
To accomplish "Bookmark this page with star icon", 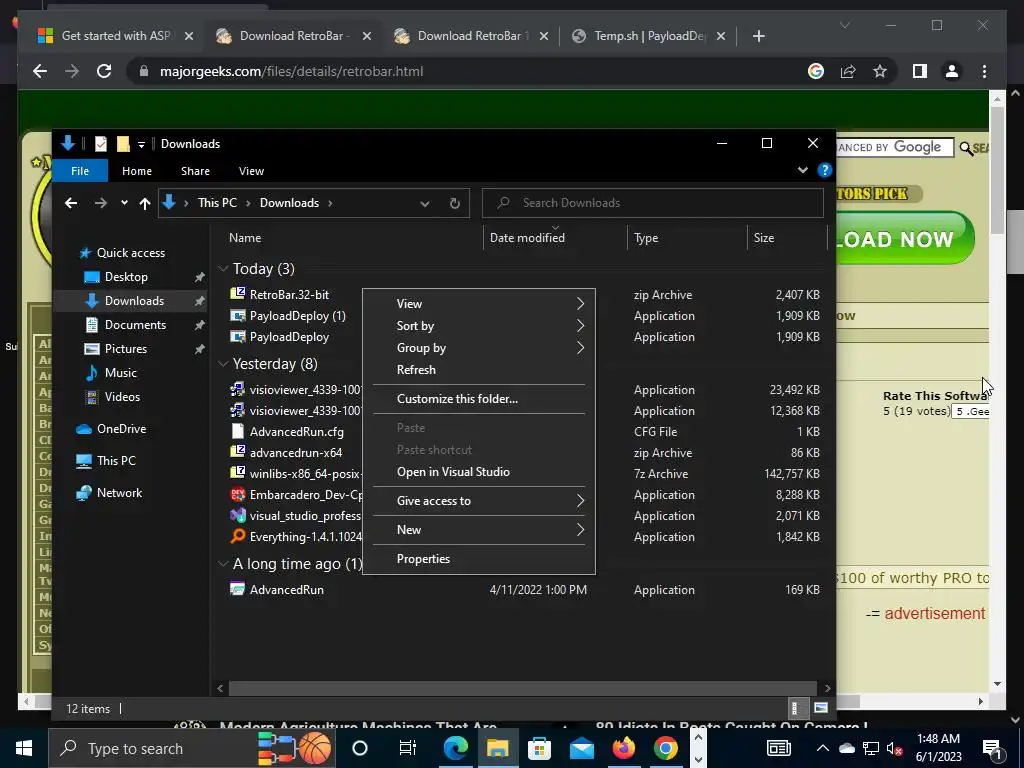I will coord(880,71).
